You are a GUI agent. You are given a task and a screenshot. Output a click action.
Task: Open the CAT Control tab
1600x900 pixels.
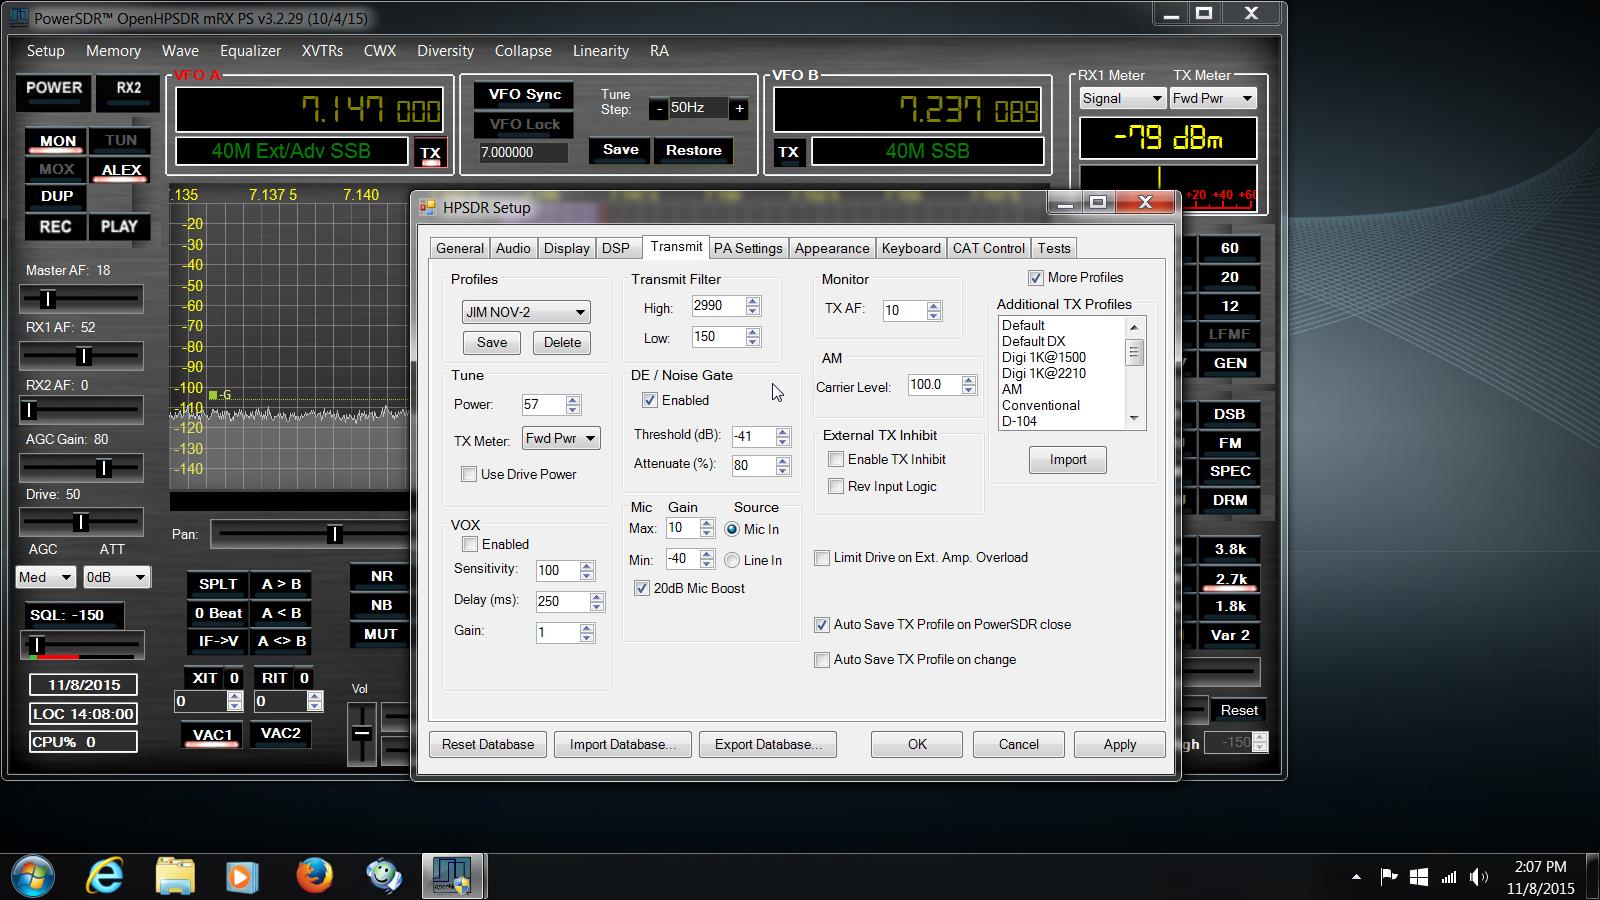coord(989,248)
